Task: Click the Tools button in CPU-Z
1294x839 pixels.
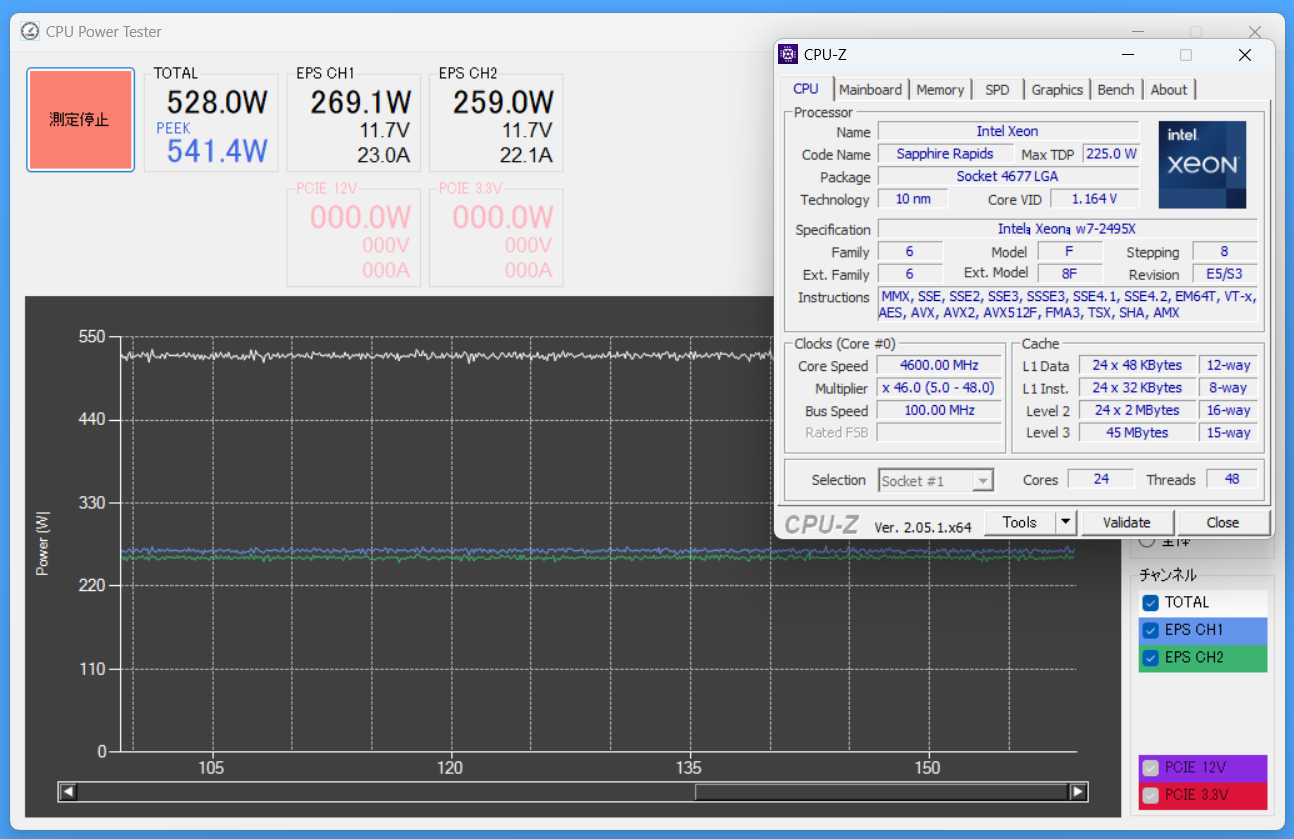Action: tap(1020, 522)
